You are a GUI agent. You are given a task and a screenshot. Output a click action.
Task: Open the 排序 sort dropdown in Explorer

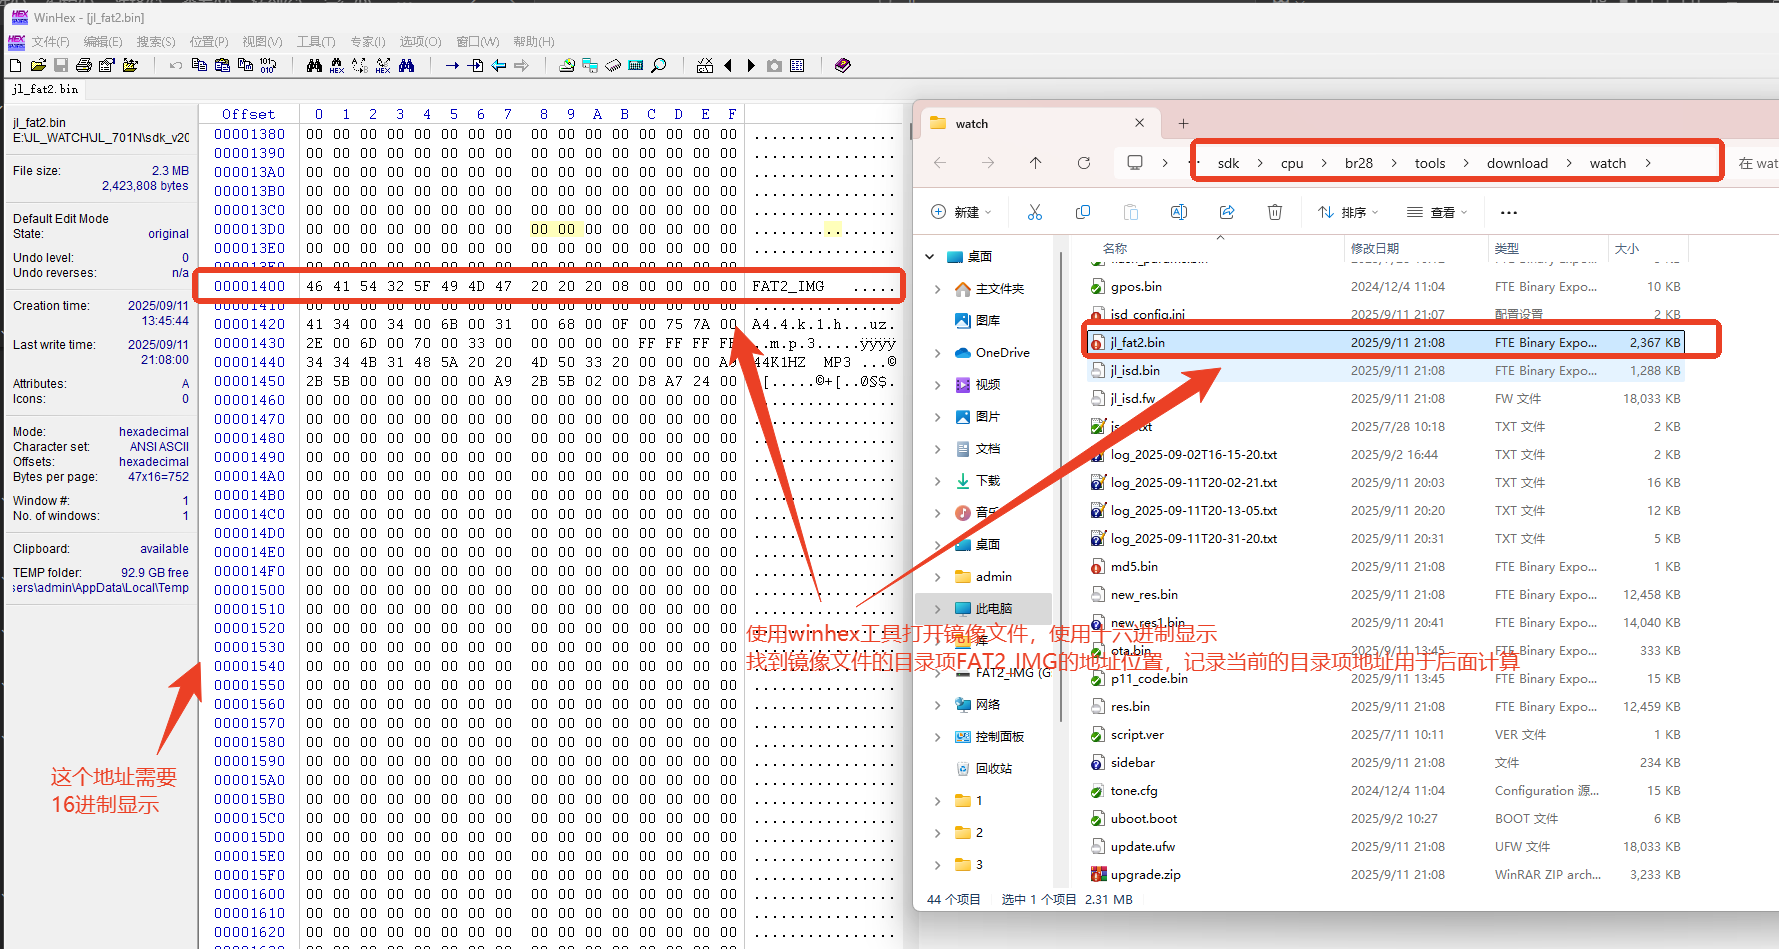click(1348, 212)
